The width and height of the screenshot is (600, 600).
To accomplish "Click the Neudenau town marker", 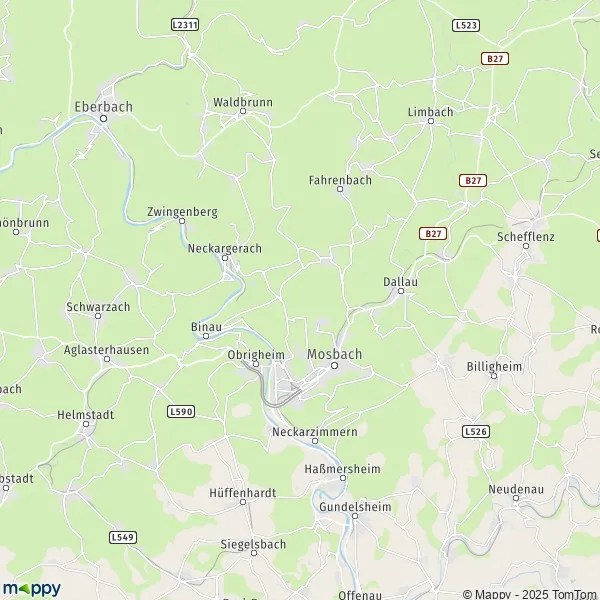I will coord(516,498).
